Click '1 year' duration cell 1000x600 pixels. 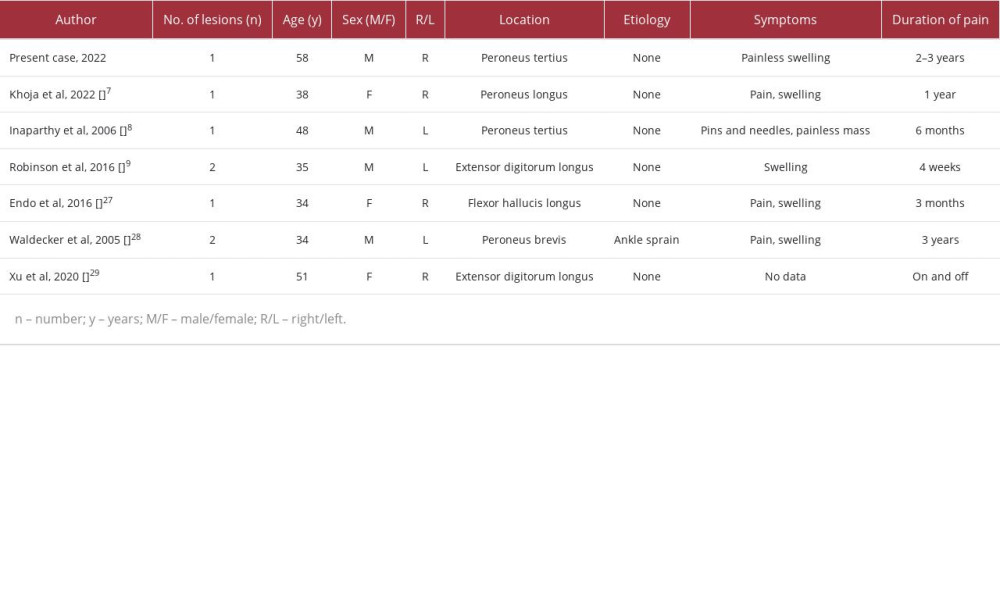pos(940,94)
